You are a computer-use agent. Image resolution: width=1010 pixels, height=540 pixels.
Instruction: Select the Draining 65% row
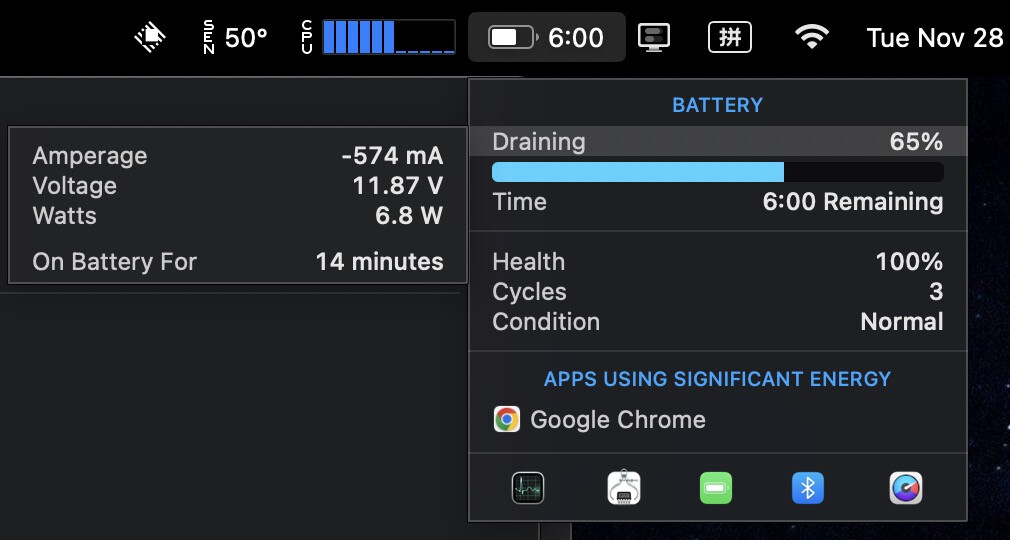point(717,141)
